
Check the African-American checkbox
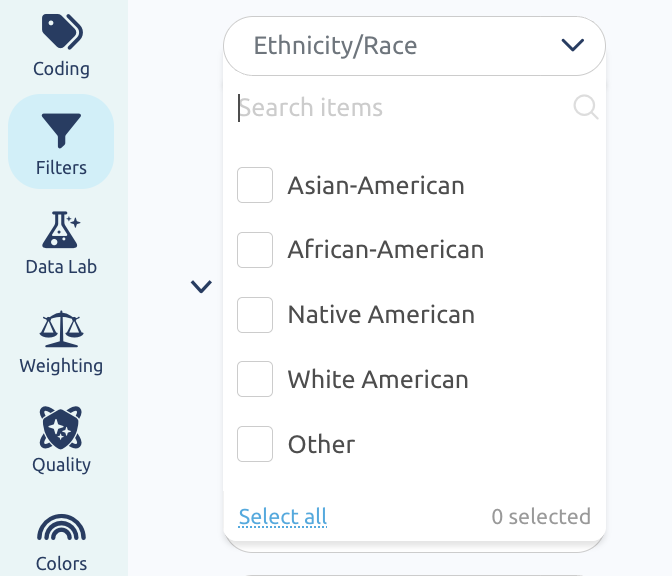(255, 250)
